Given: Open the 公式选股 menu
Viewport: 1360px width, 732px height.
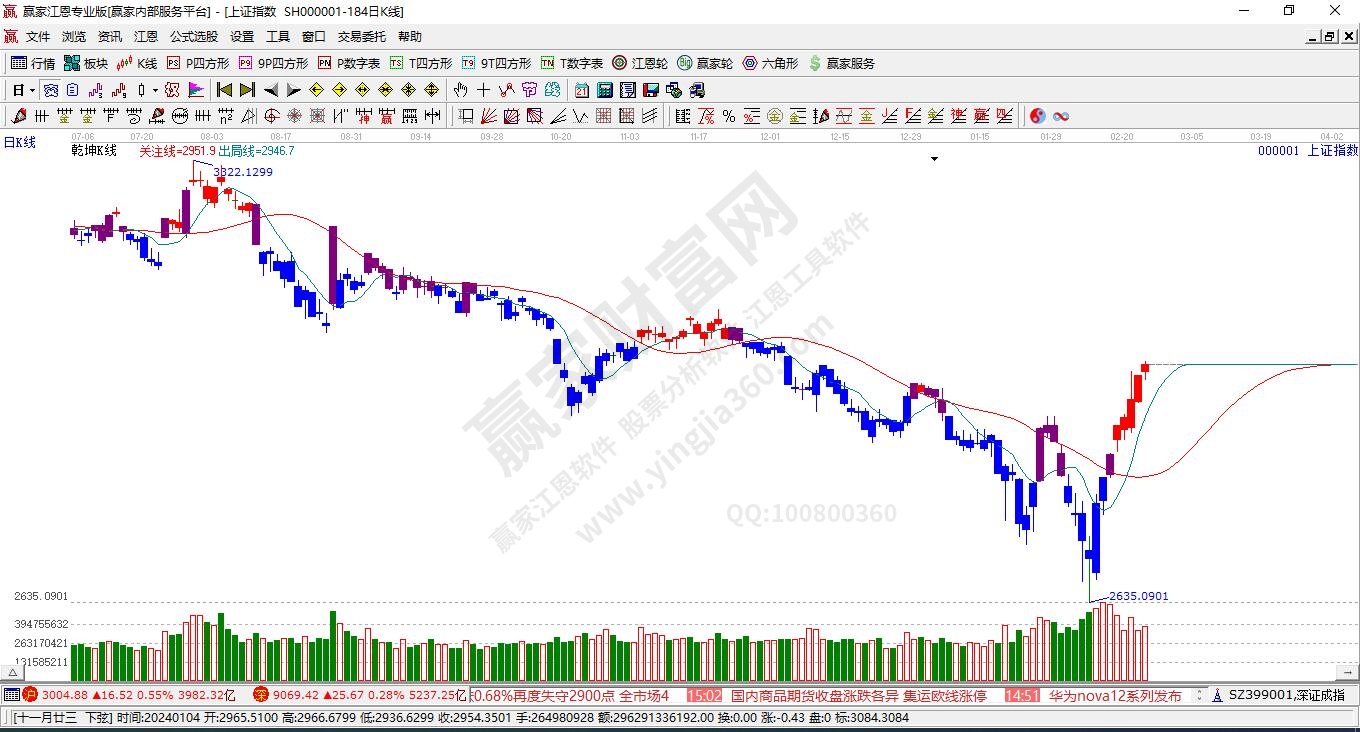Looking at the screenshot, I should pyautogui.click(x=193, y=36).
